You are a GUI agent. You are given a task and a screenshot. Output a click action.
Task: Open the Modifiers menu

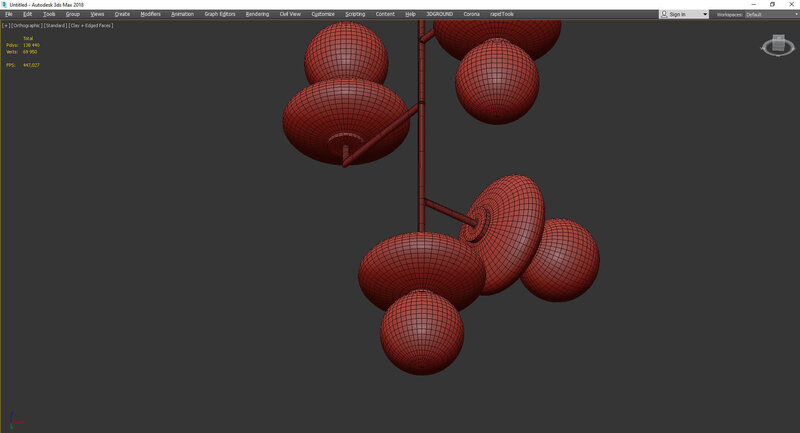(150, 14)
